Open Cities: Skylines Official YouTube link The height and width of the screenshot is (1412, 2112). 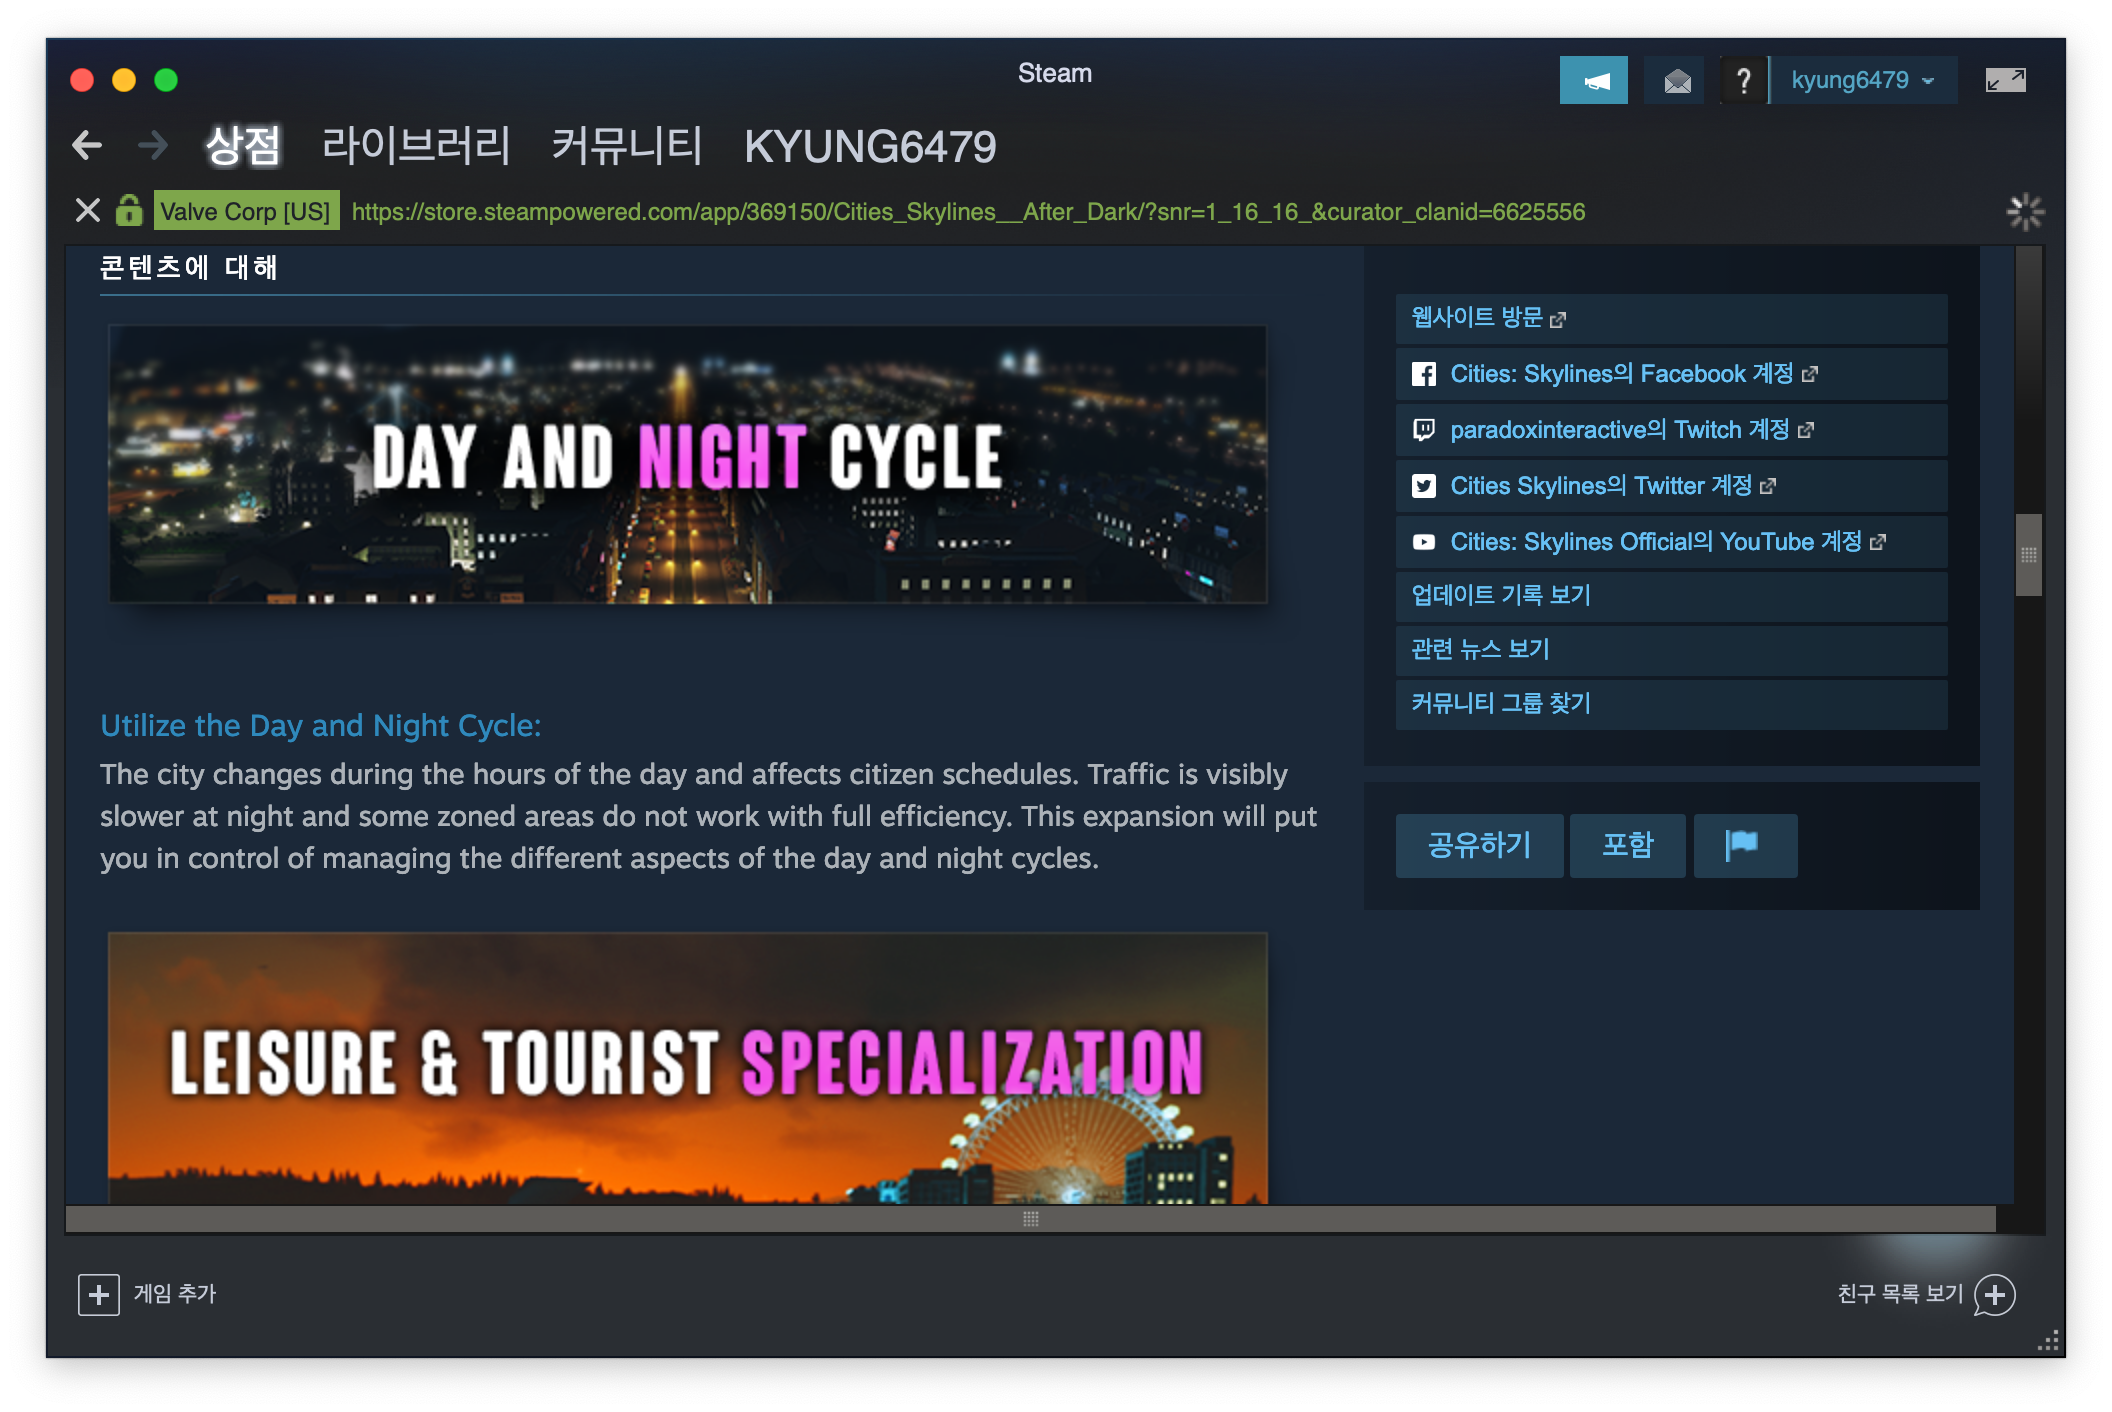point(1671,542)
